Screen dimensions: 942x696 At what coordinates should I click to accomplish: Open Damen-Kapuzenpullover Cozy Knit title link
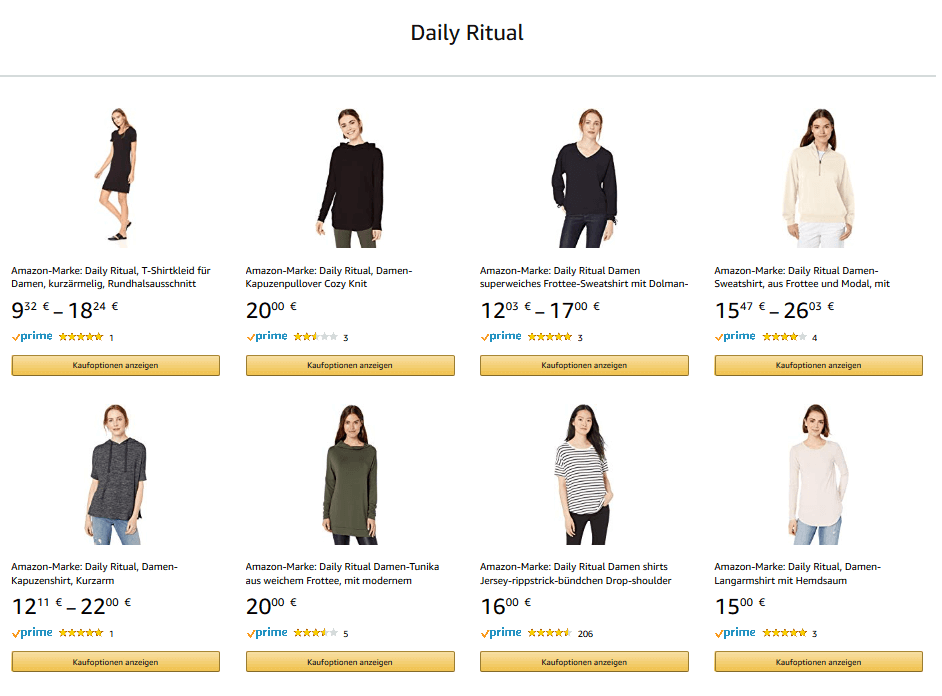click(x=329, y=277)
